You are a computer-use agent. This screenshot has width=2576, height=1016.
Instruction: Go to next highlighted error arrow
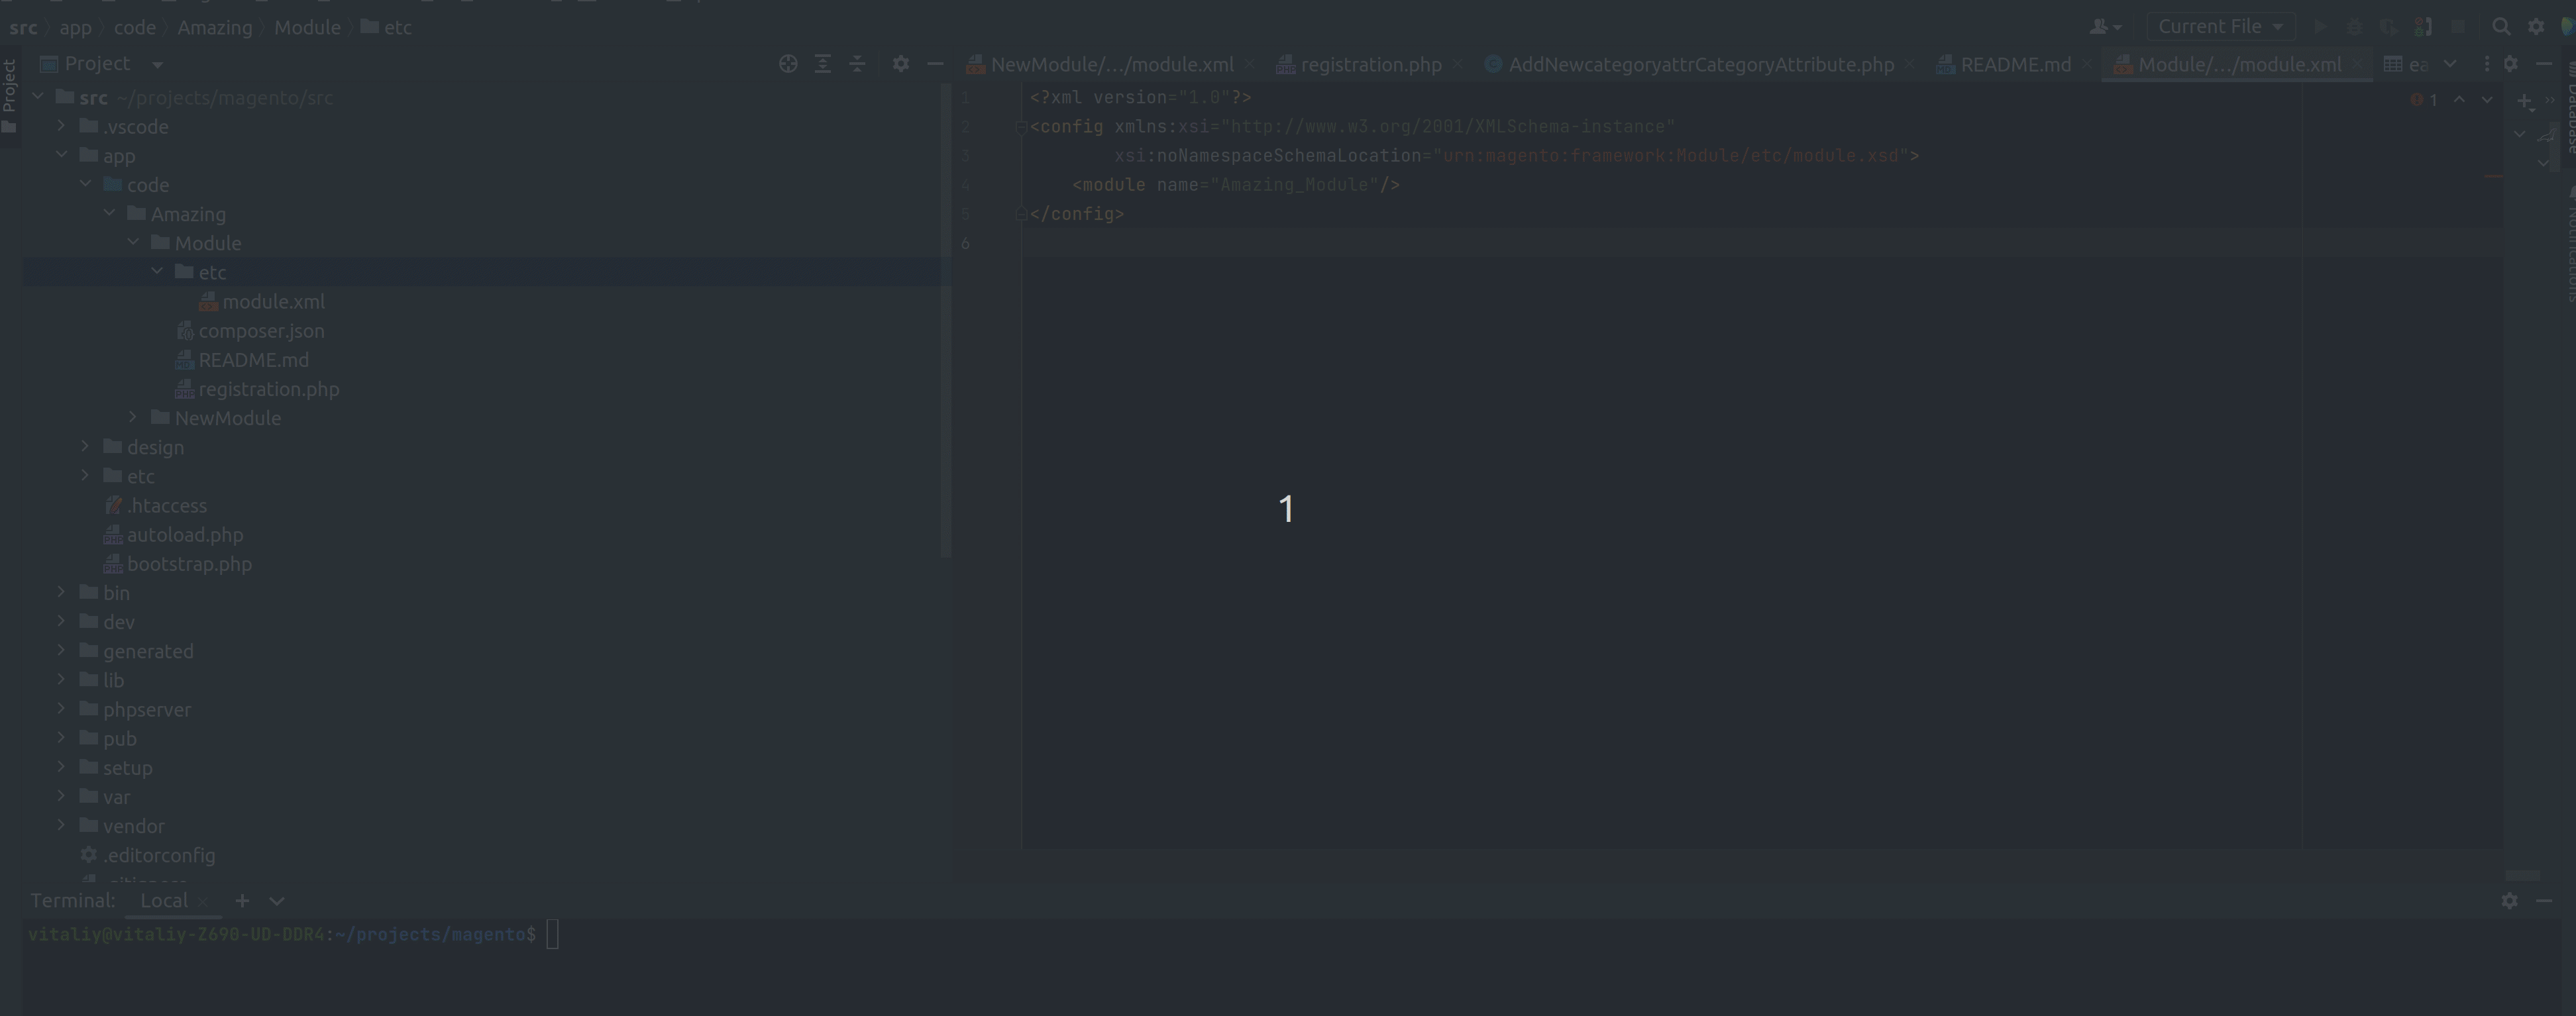tap(2487, 100)
